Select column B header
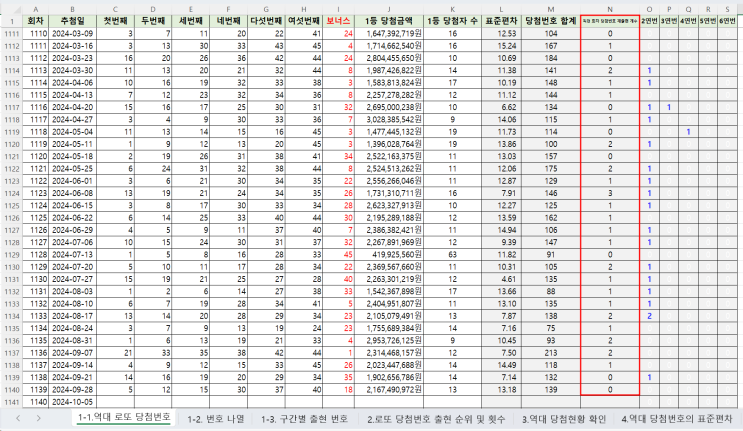This screenshot has width=743, height=431. [72, 9]
